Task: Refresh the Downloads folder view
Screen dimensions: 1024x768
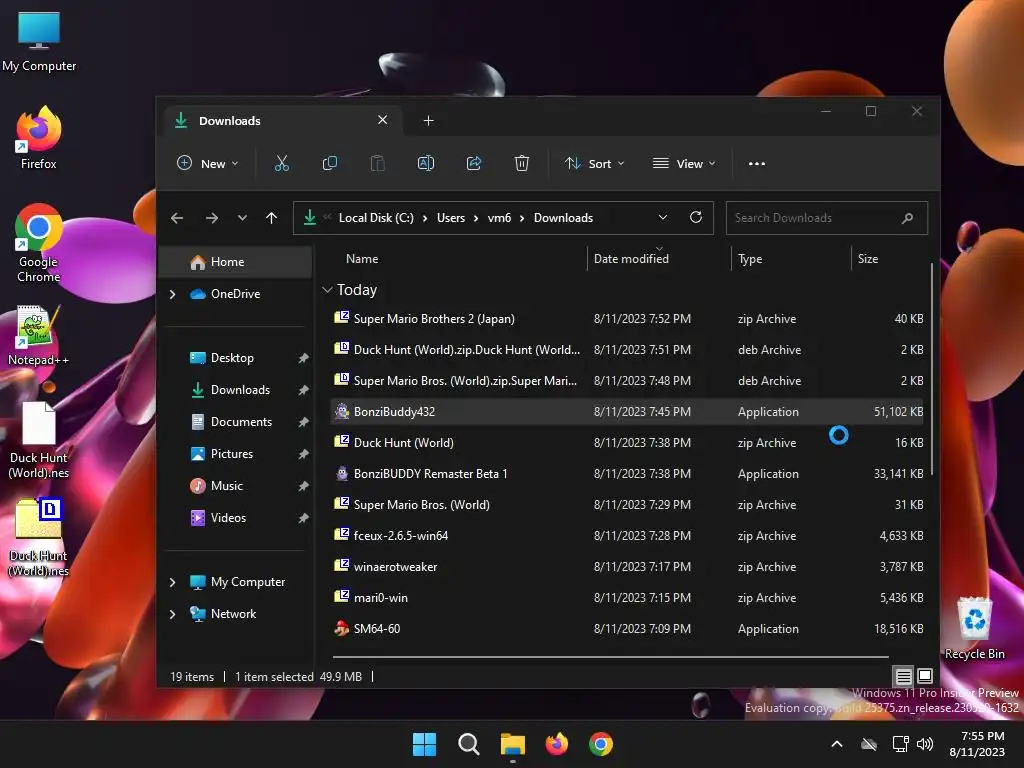Action: click(696, 217)
